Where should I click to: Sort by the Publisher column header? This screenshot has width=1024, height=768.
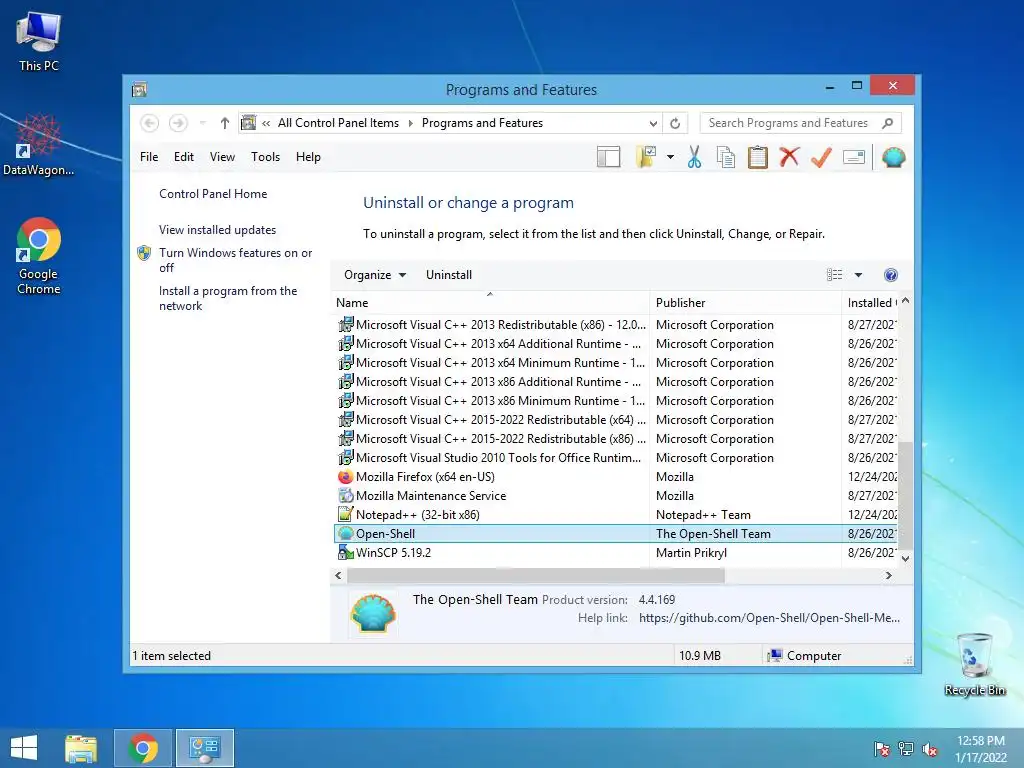click(746, 303)
